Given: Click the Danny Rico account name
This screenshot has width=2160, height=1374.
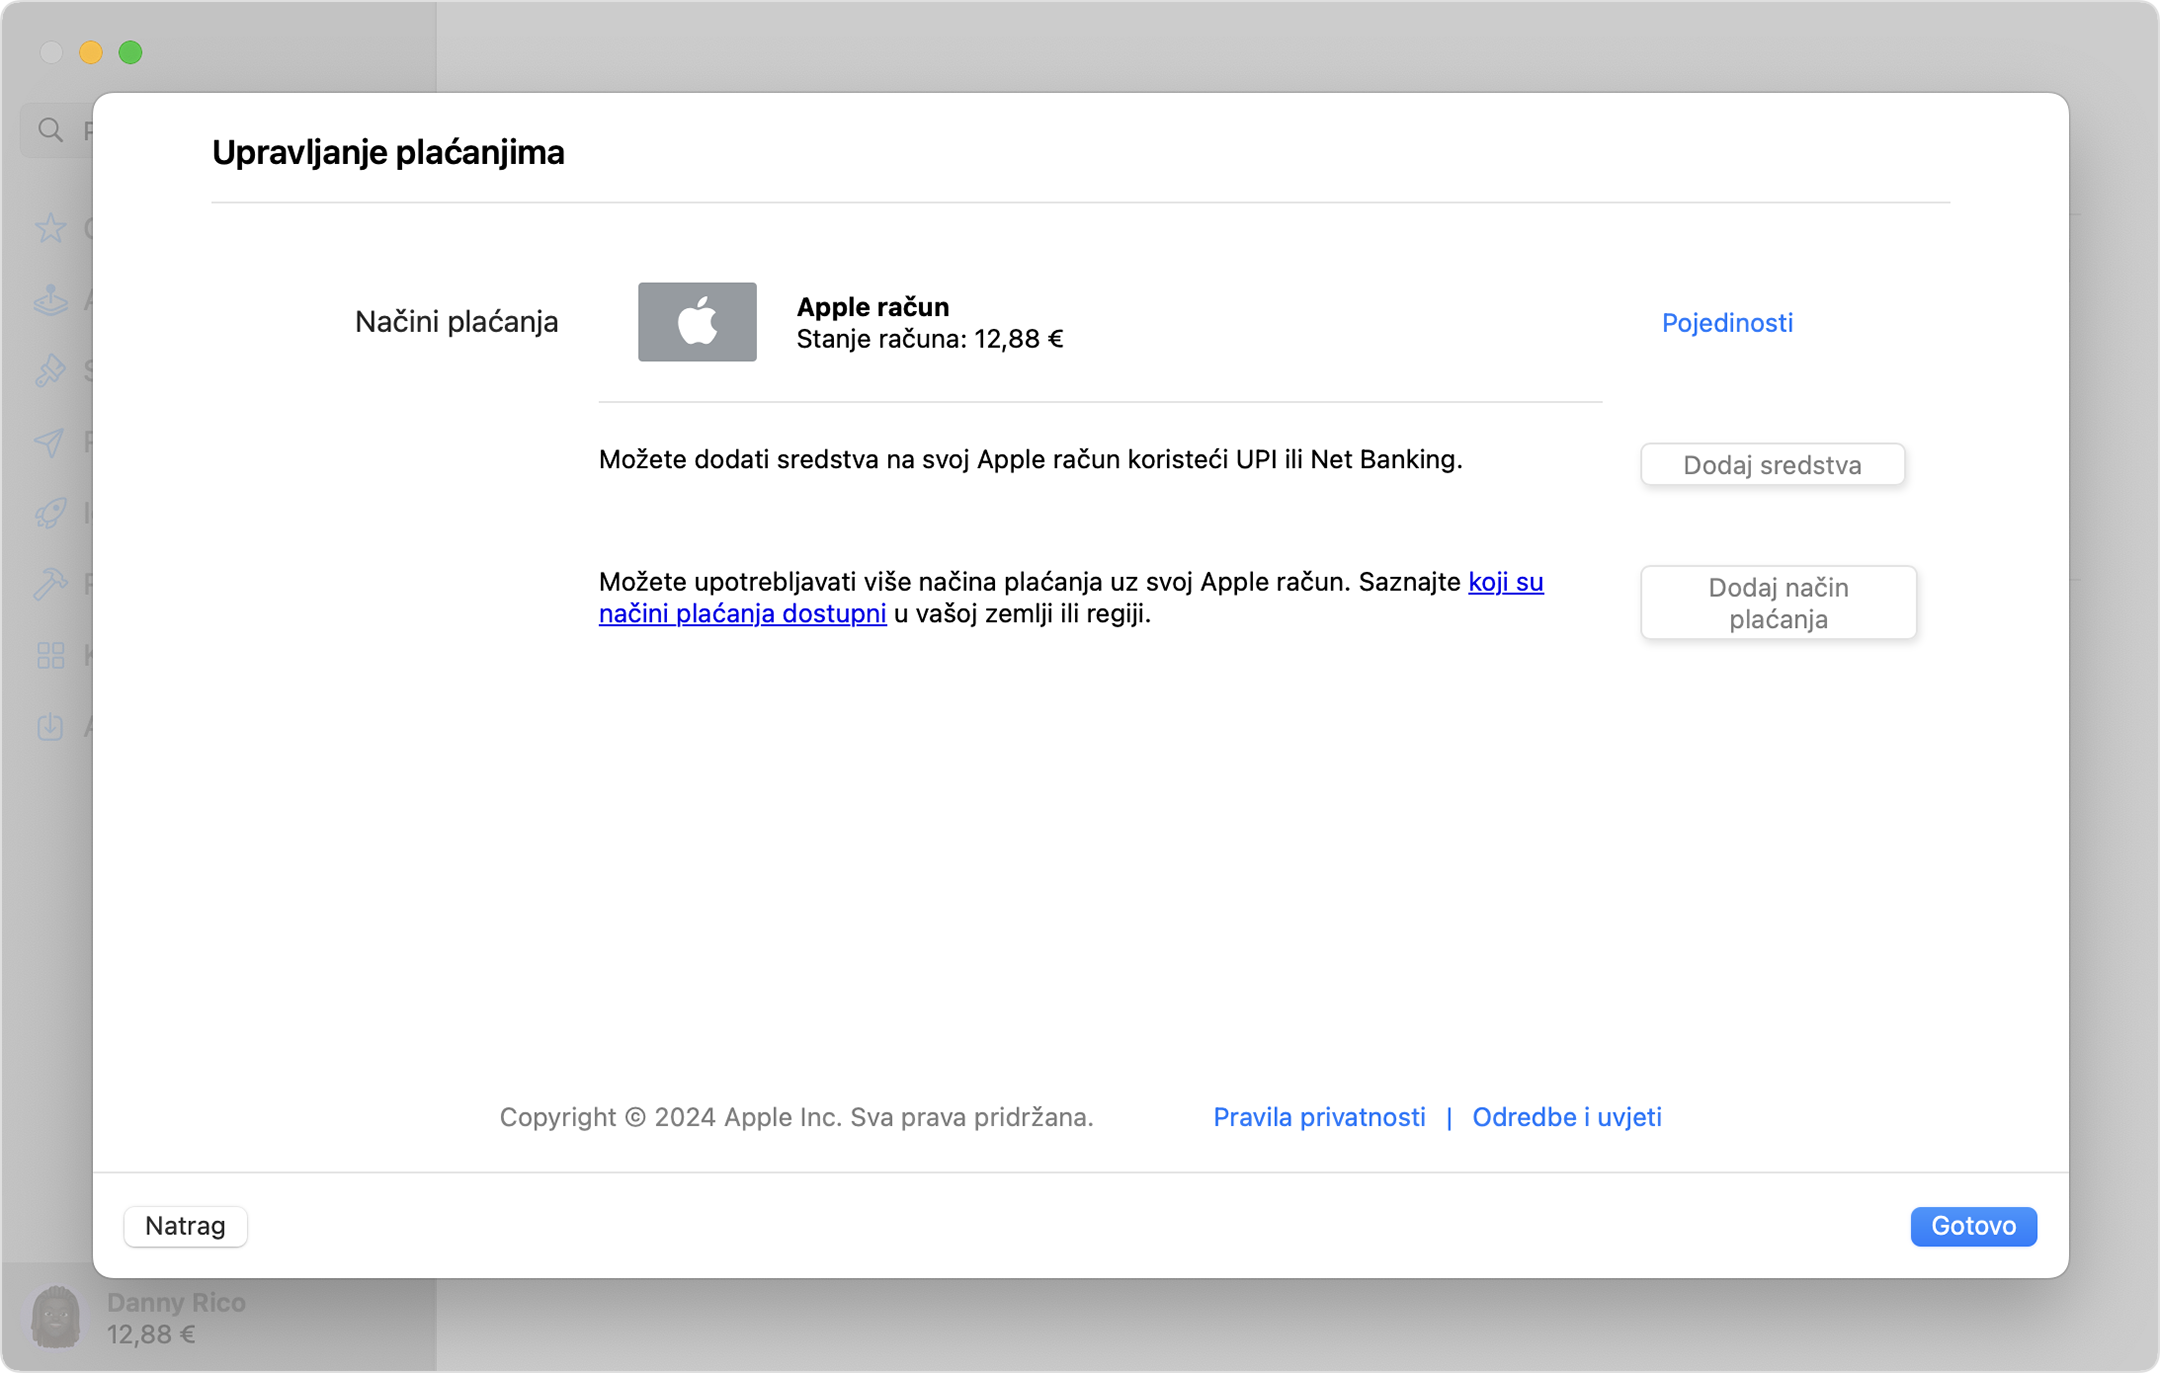Looking at the screenshot, I should coord(176,1303).
